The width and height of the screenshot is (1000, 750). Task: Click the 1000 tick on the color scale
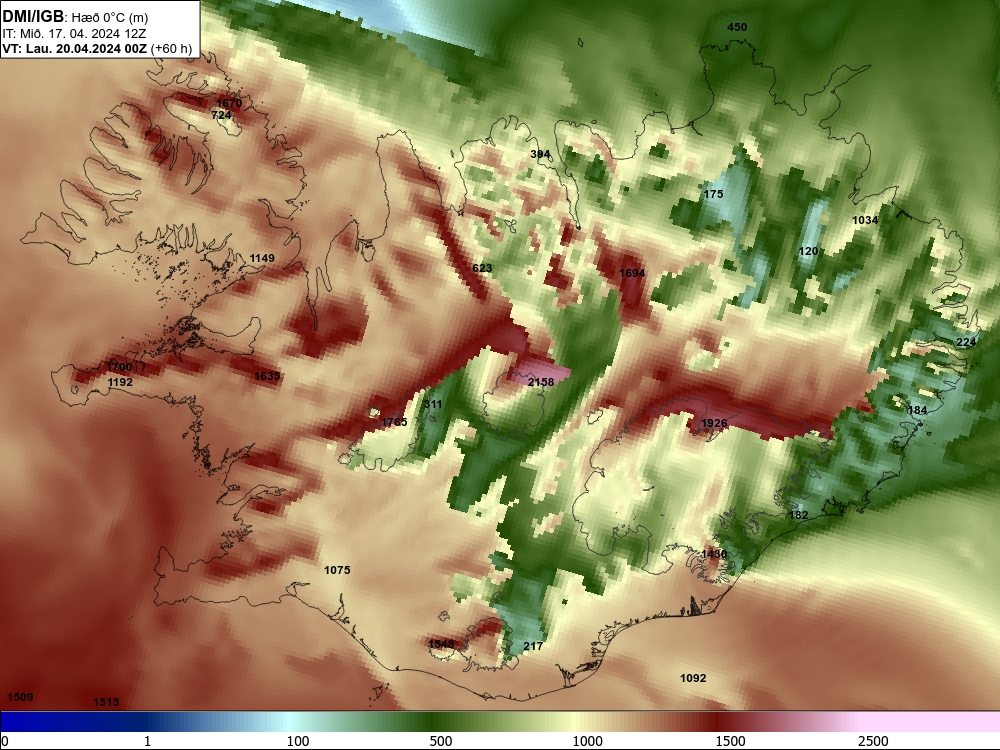587,740
